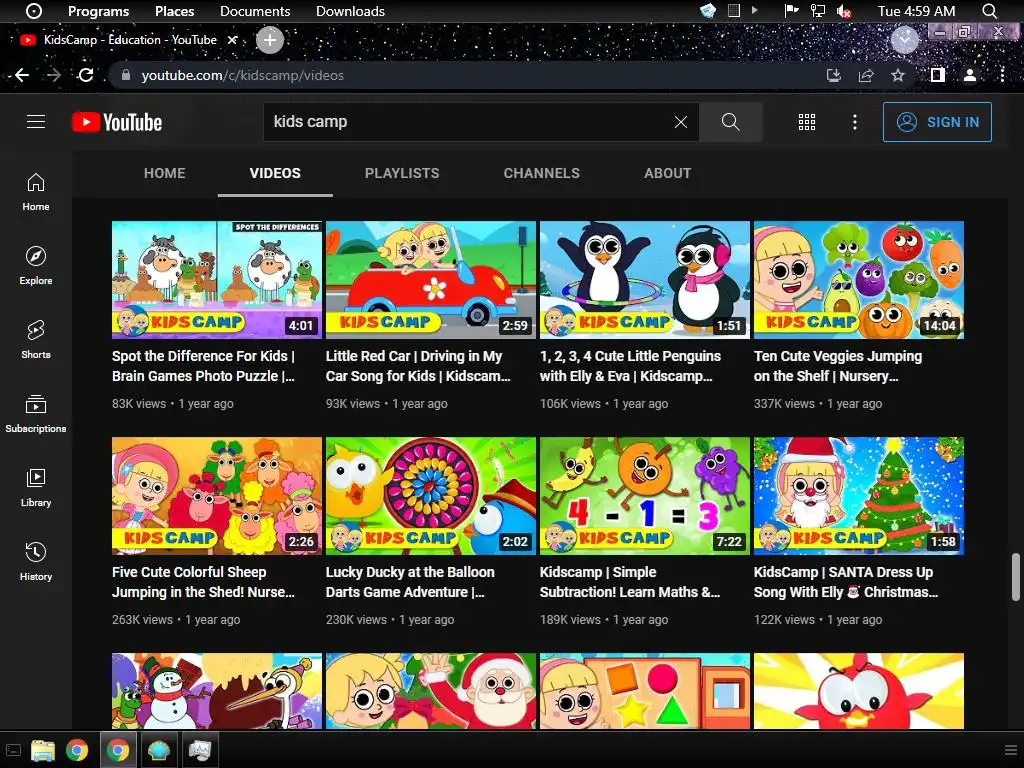
Task: Open Shorts in the sidebar
Action: [x=36, y=340]
